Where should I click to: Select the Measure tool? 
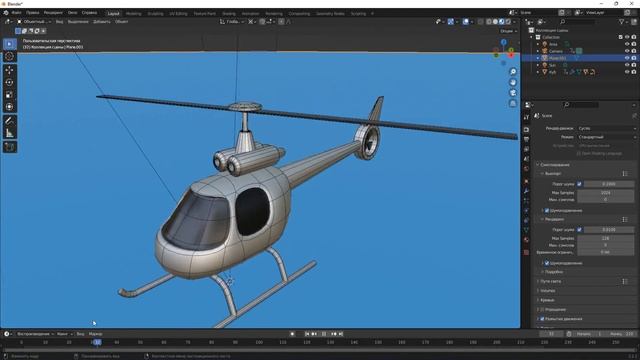(9, 133)
